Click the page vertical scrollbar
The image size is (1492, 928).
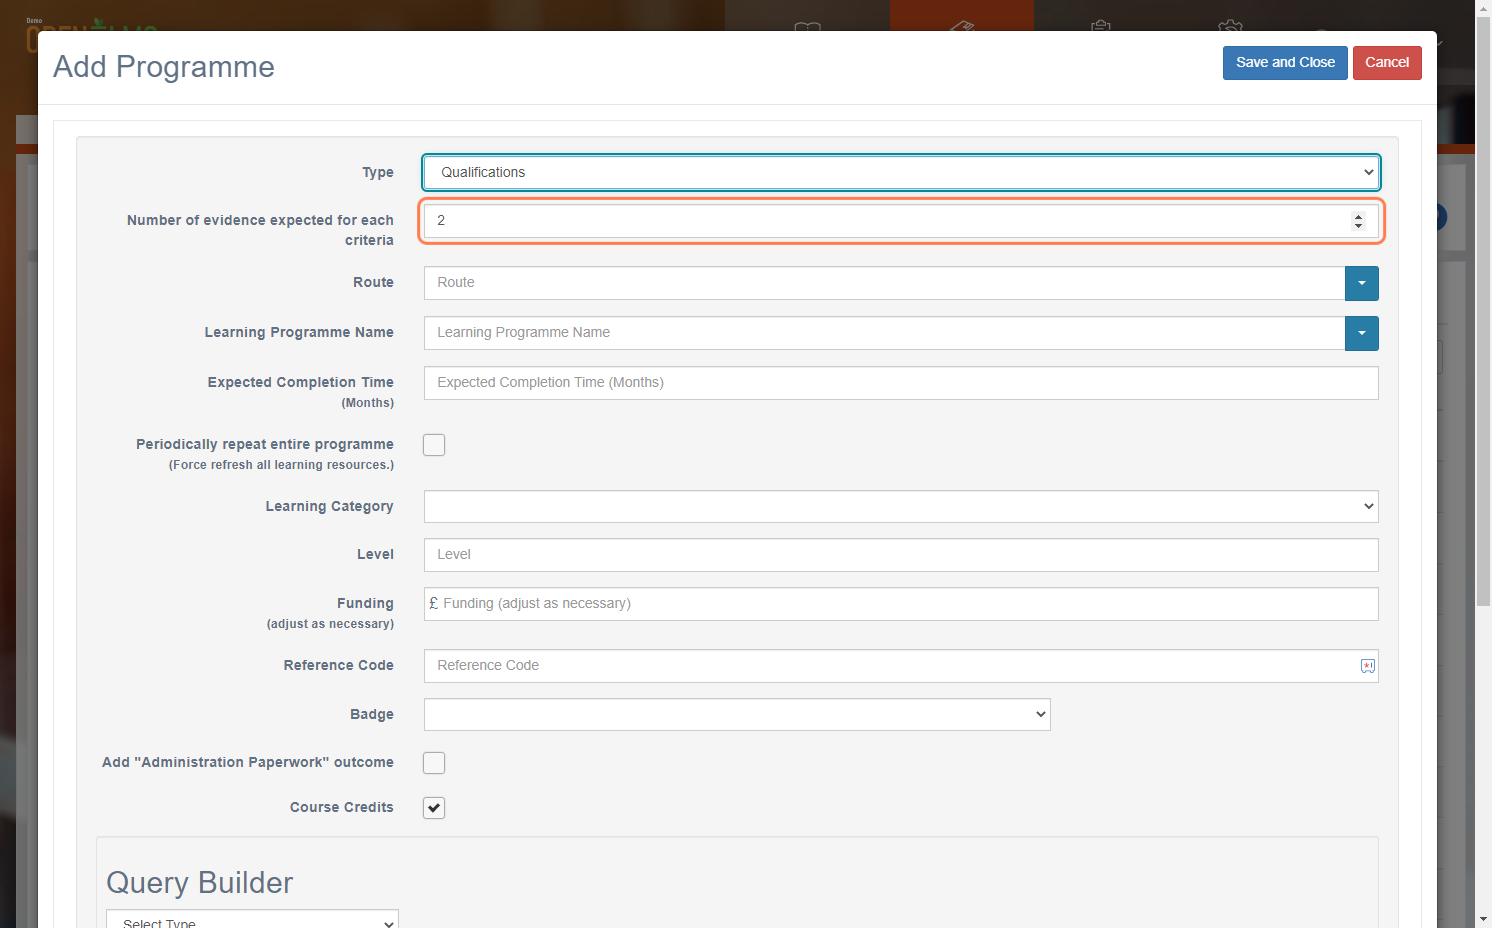[1483, 310]
